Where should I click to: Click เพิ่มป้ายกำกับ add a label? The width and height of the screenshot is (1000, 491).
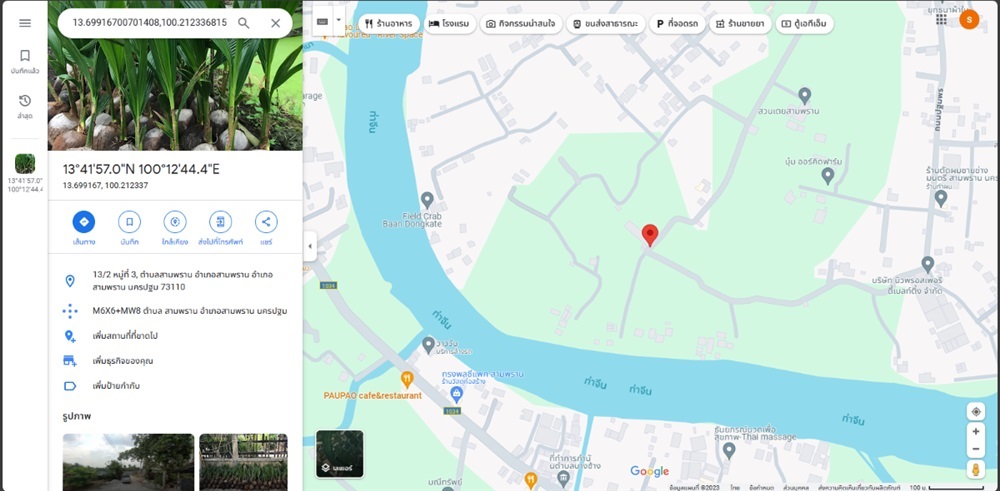(x=175, y=386)
